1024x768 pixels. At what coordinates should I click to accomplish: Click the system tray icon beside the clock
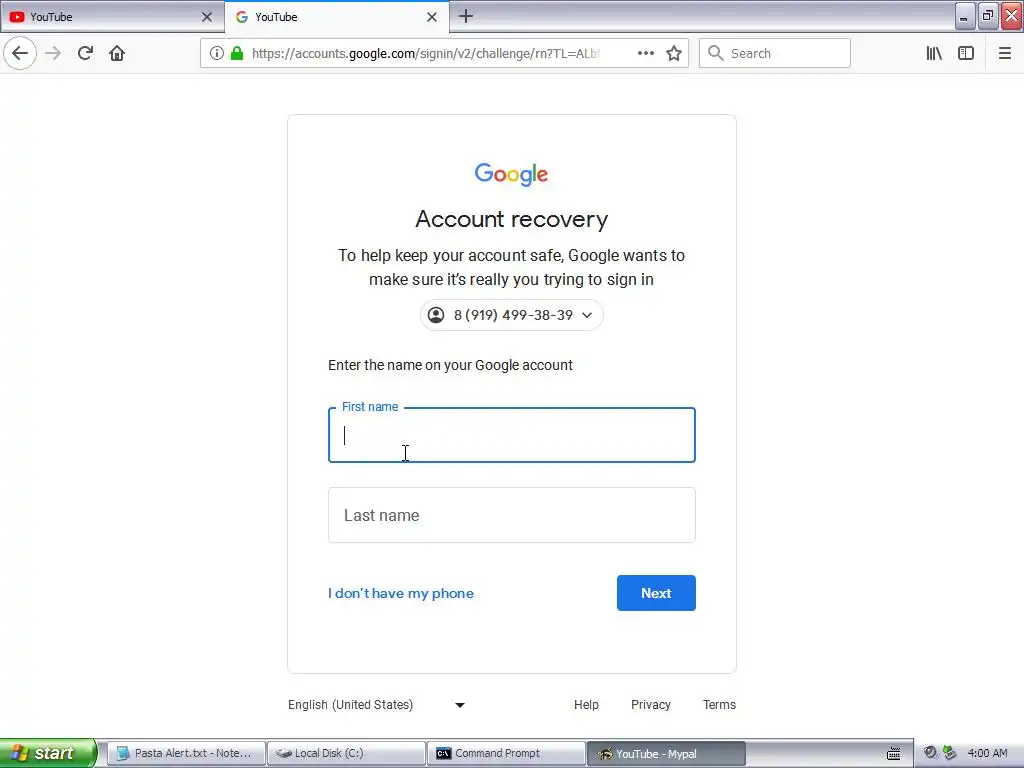(x=950, y=753)
